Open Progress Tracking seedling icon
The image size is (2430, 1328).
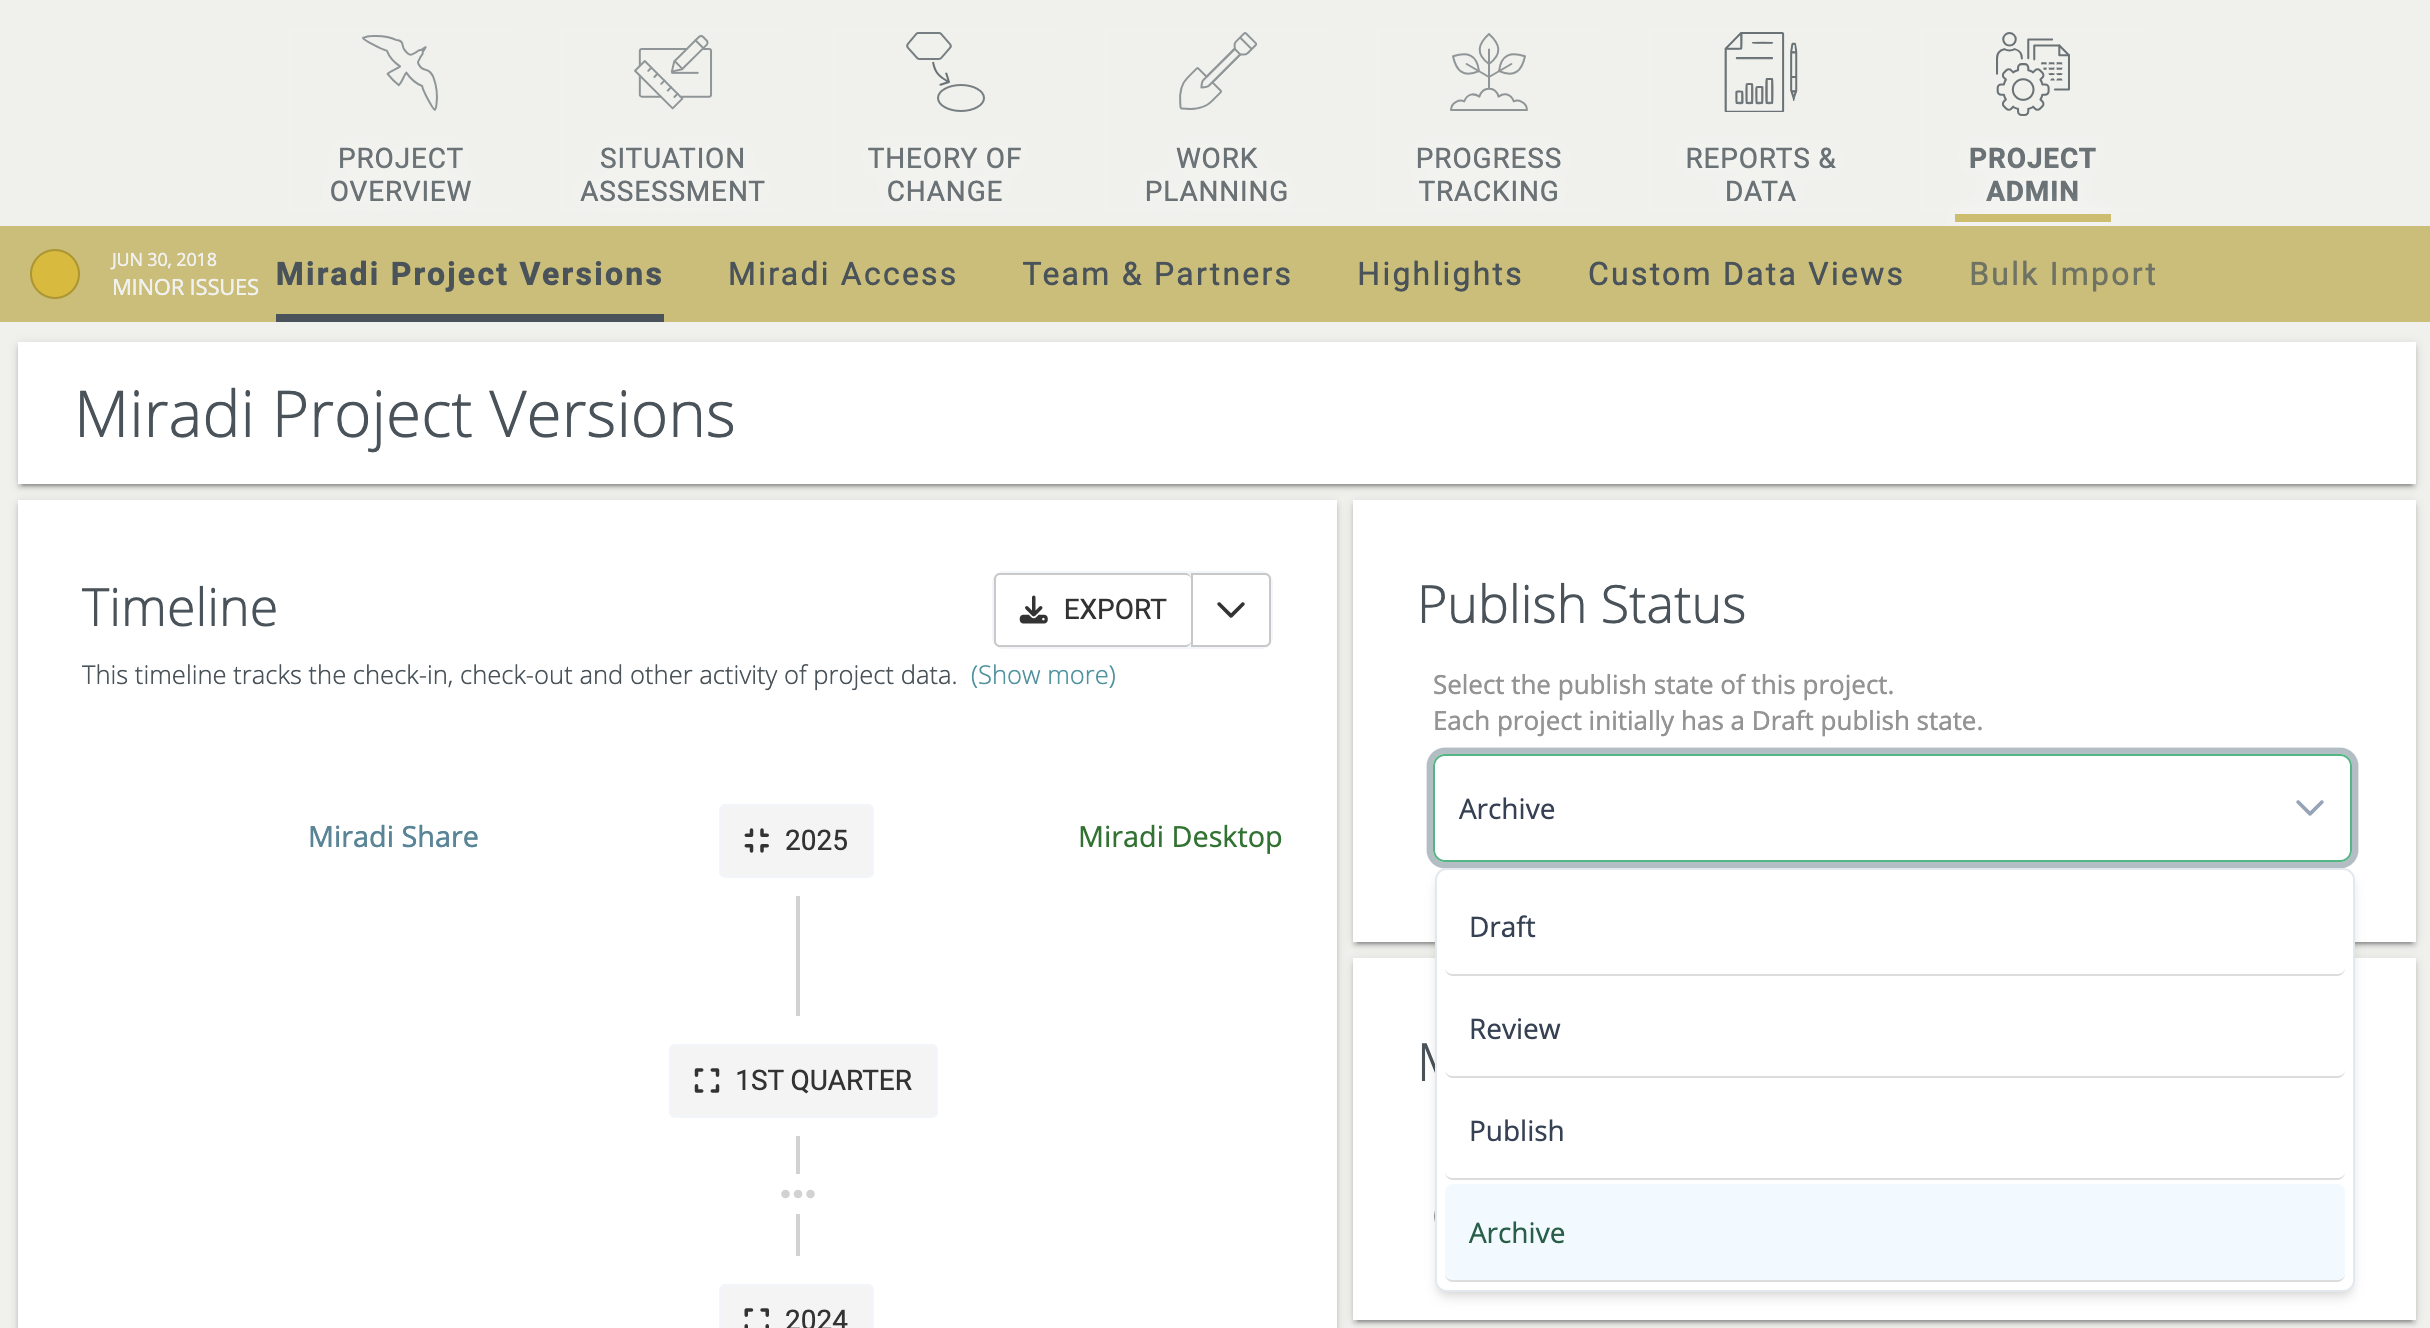(x=1488, y=70)
